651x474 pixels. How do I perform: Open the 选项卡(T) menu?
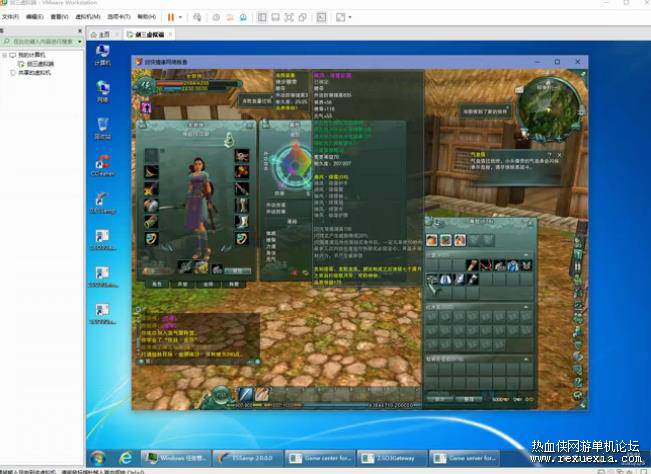(x=119, y=17)
